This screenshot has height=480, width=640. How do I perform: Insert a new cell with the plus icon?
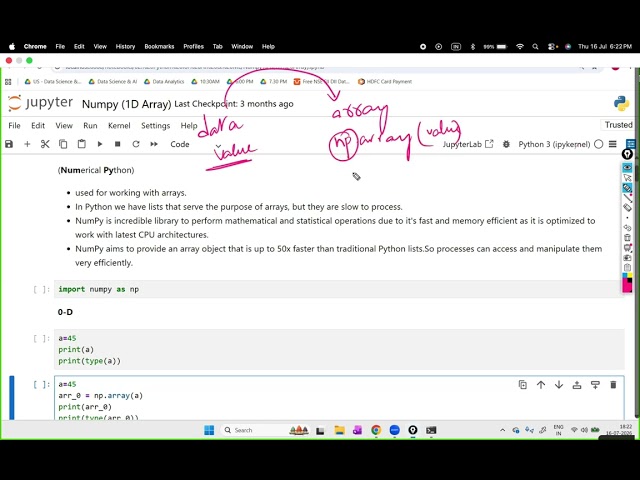pyautogui.click(x=27, y=144)
